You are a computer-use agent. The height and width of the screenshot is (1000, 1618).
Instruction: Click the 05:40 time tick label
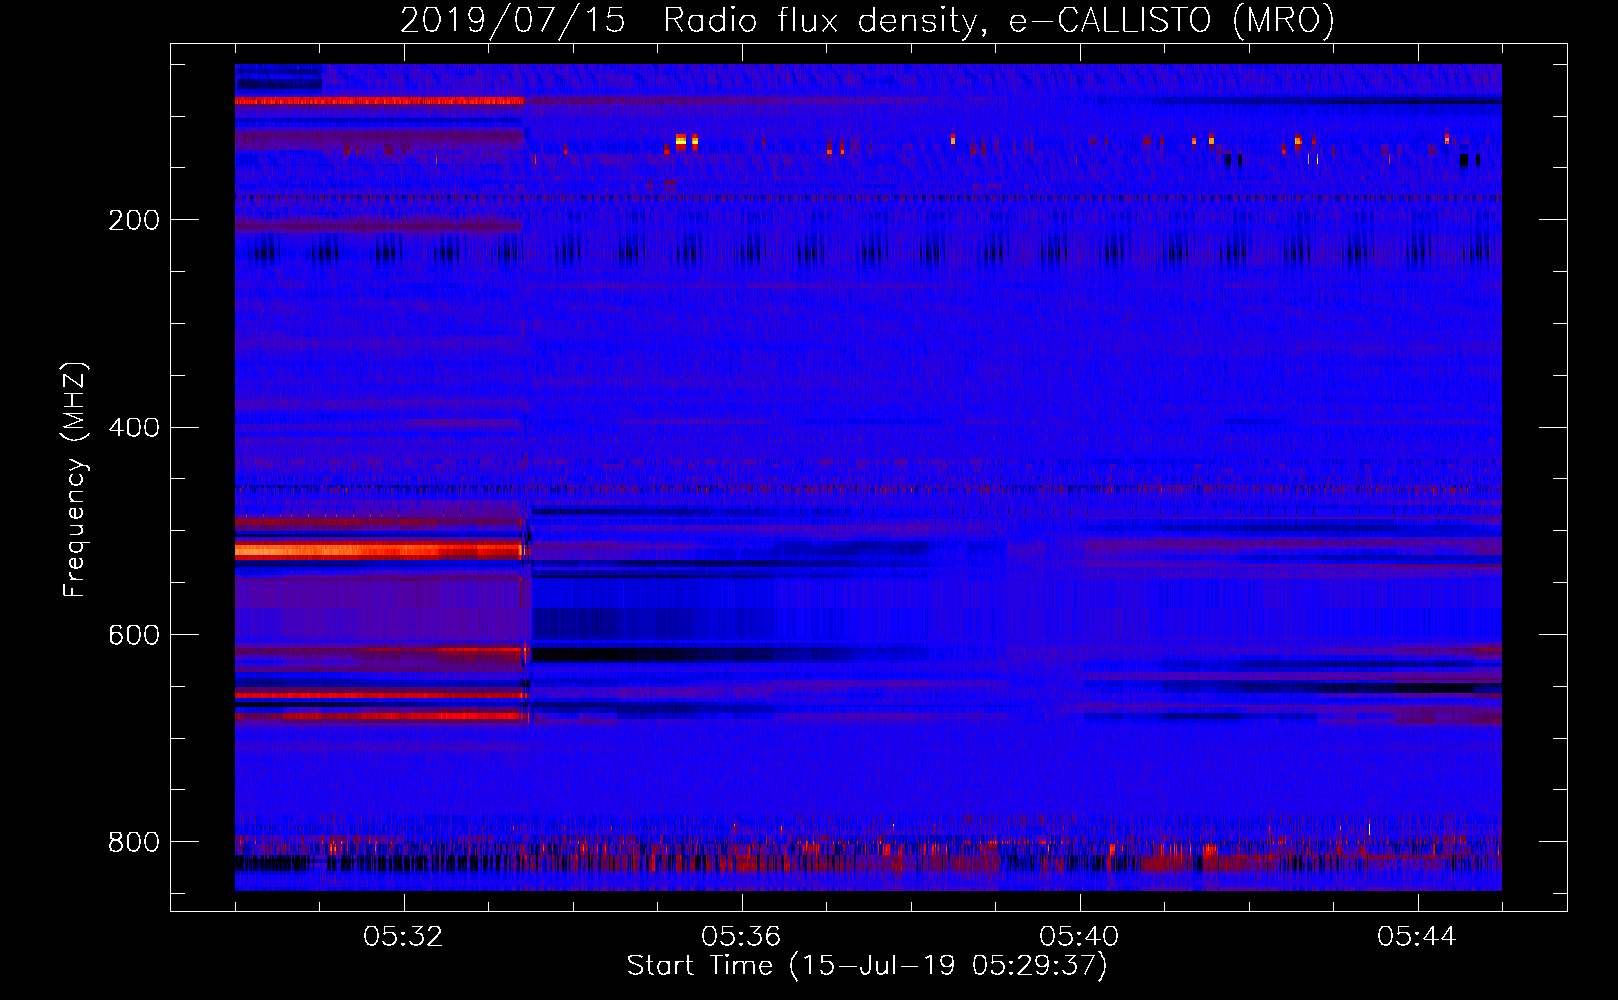point(1079,937)
